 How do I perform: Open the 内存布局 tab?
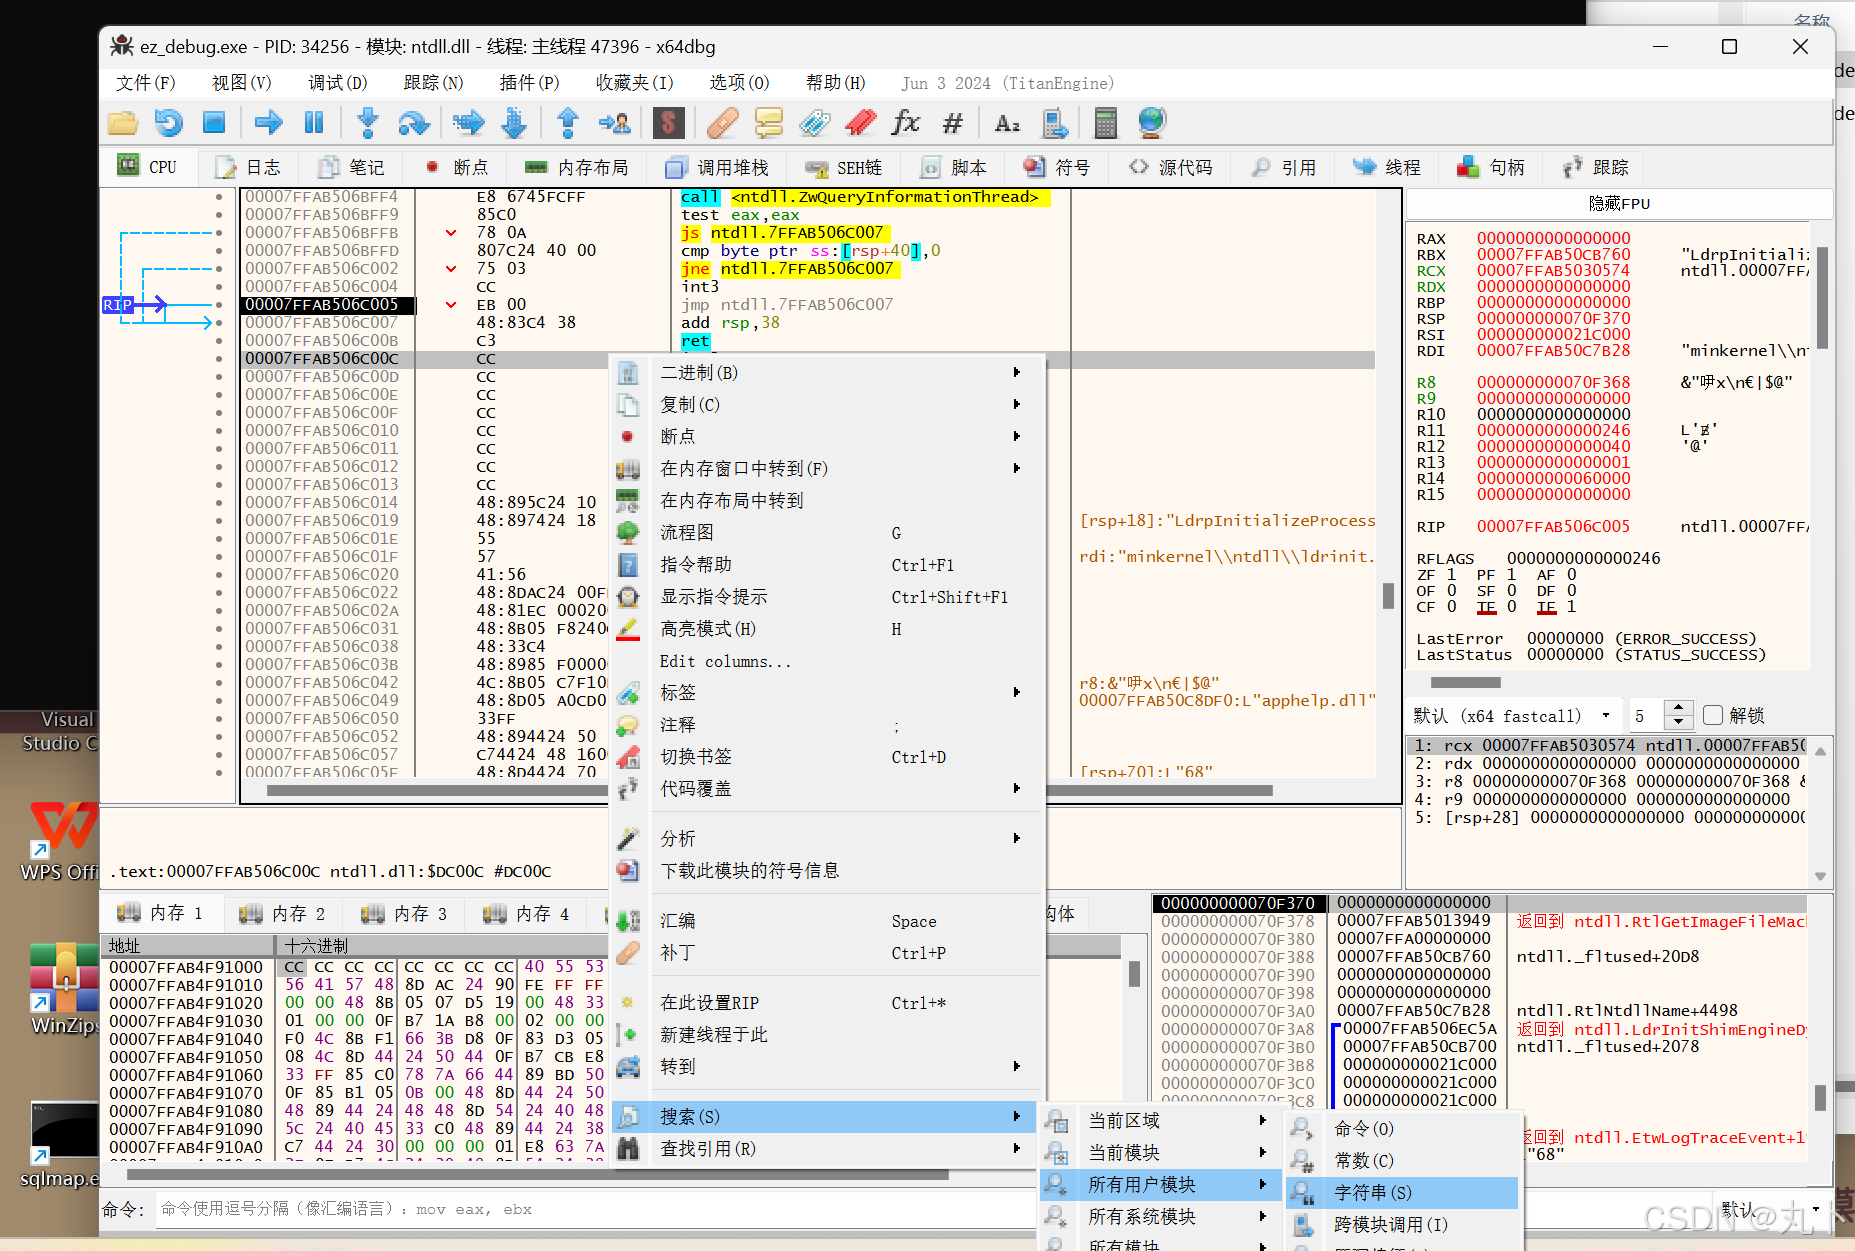577,167
